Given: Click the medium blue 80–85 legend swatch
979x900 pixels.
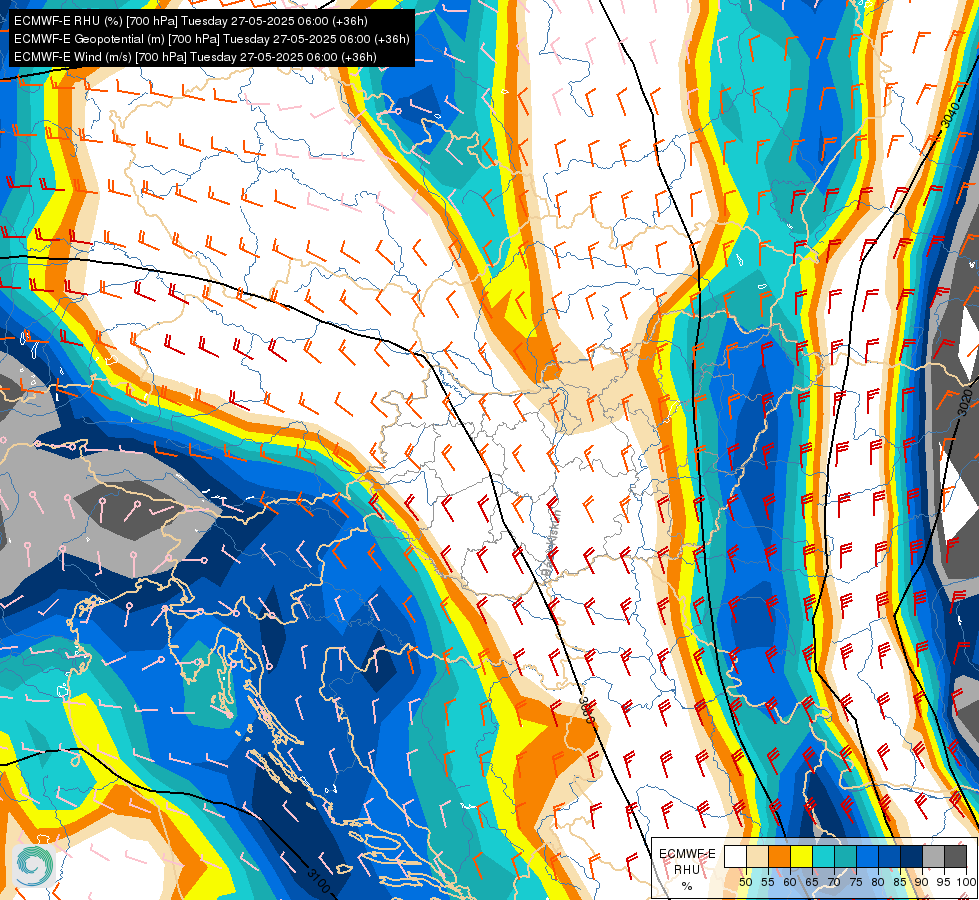Looking at the screenshot, I should tap(889, 856).
